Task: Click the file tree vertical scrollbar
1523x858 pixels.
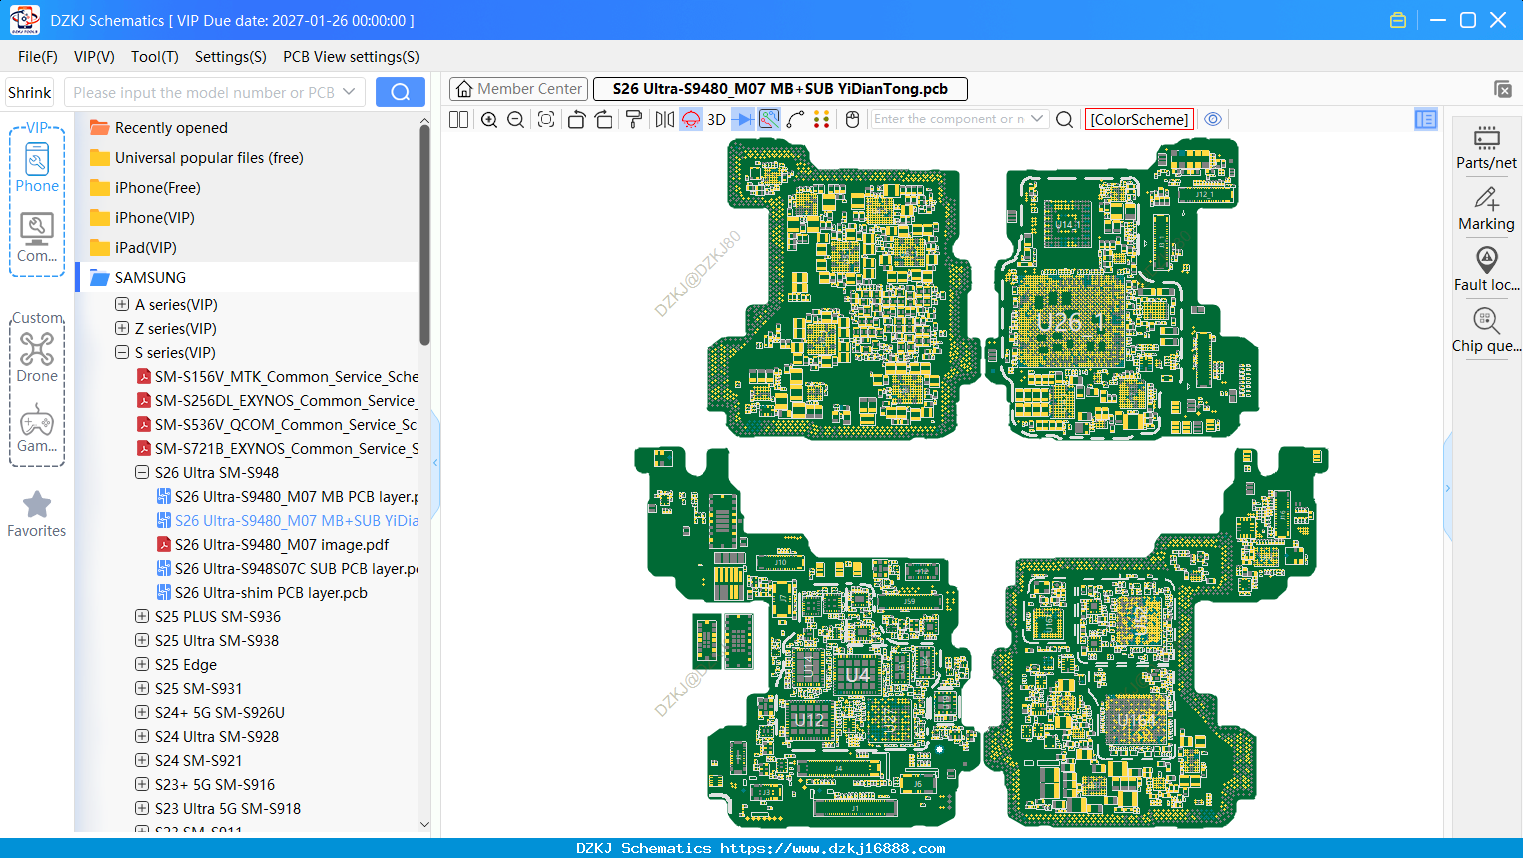Action: coord(424,235)
